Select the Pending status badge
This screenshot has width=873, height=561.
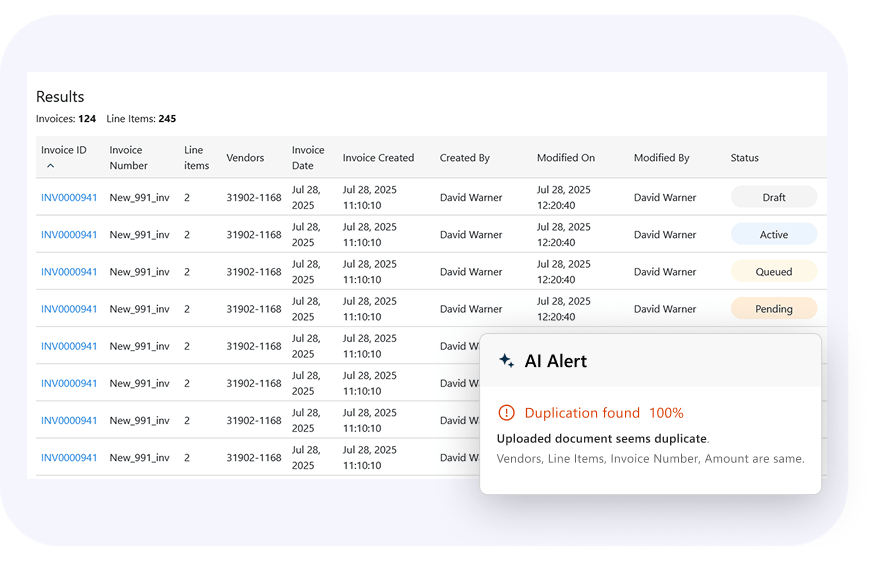[x=773, y=309]
